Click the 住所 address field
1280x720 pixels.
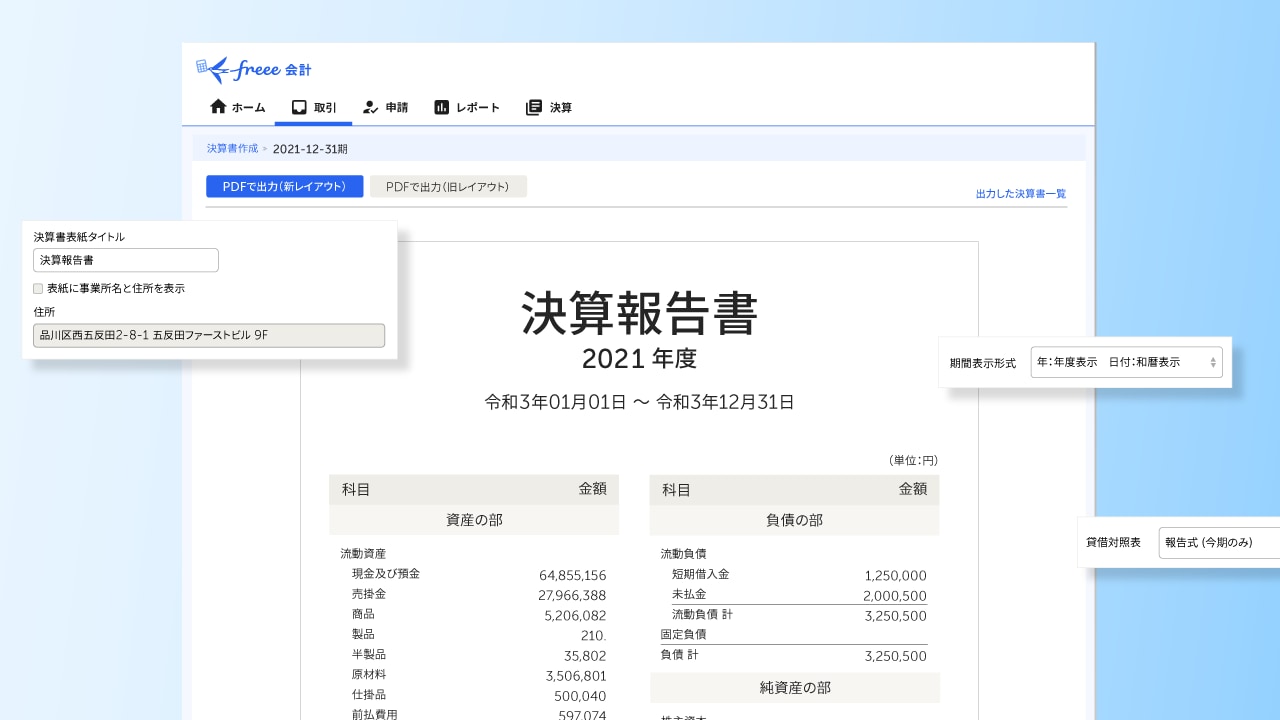[209, 335]
